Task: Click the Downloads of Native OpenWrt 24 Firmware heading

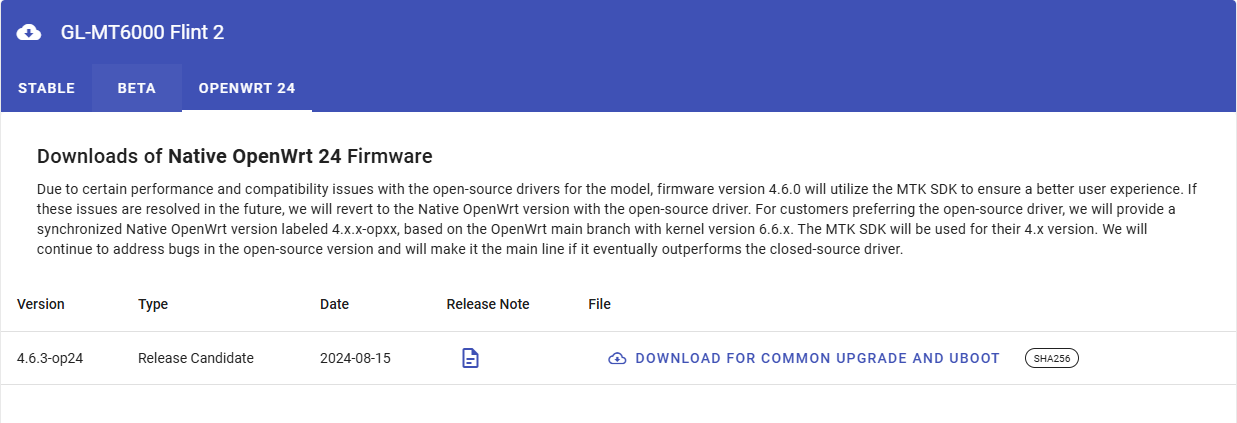Action: [x=234, y=156]
